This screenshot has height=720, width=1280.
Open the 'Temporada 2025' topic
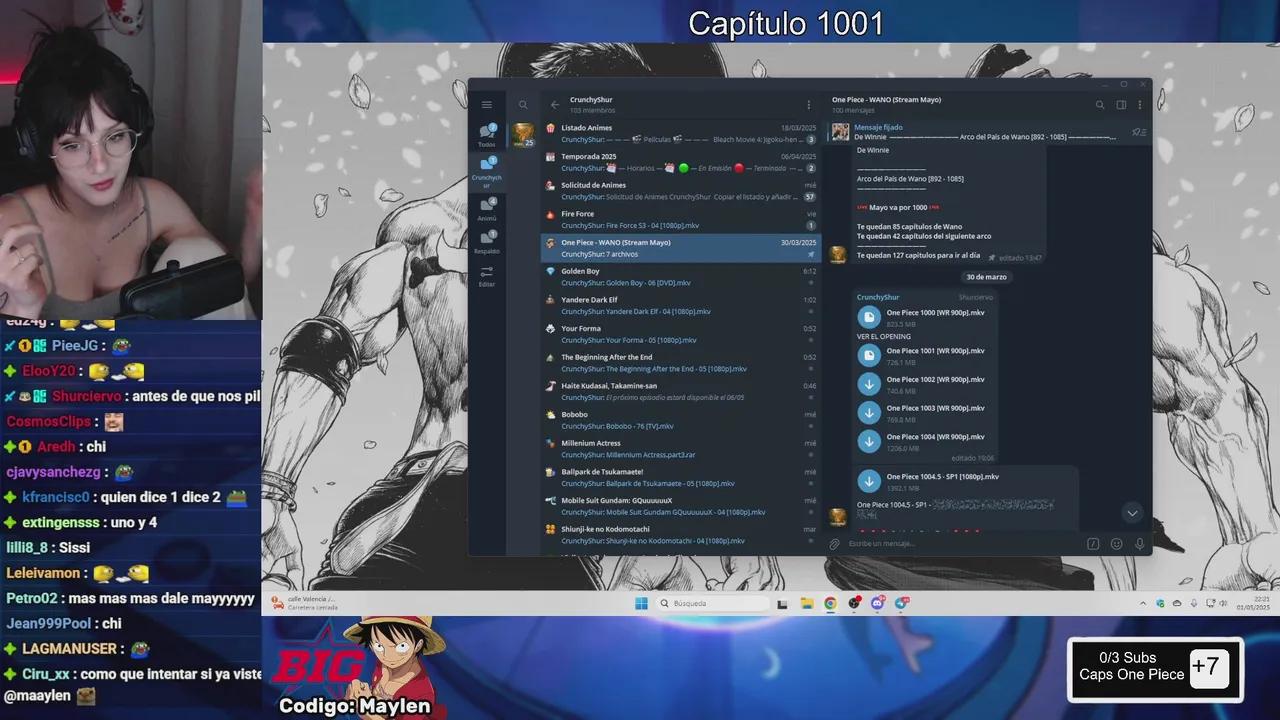pyautogui.click(x=680, y=162)
